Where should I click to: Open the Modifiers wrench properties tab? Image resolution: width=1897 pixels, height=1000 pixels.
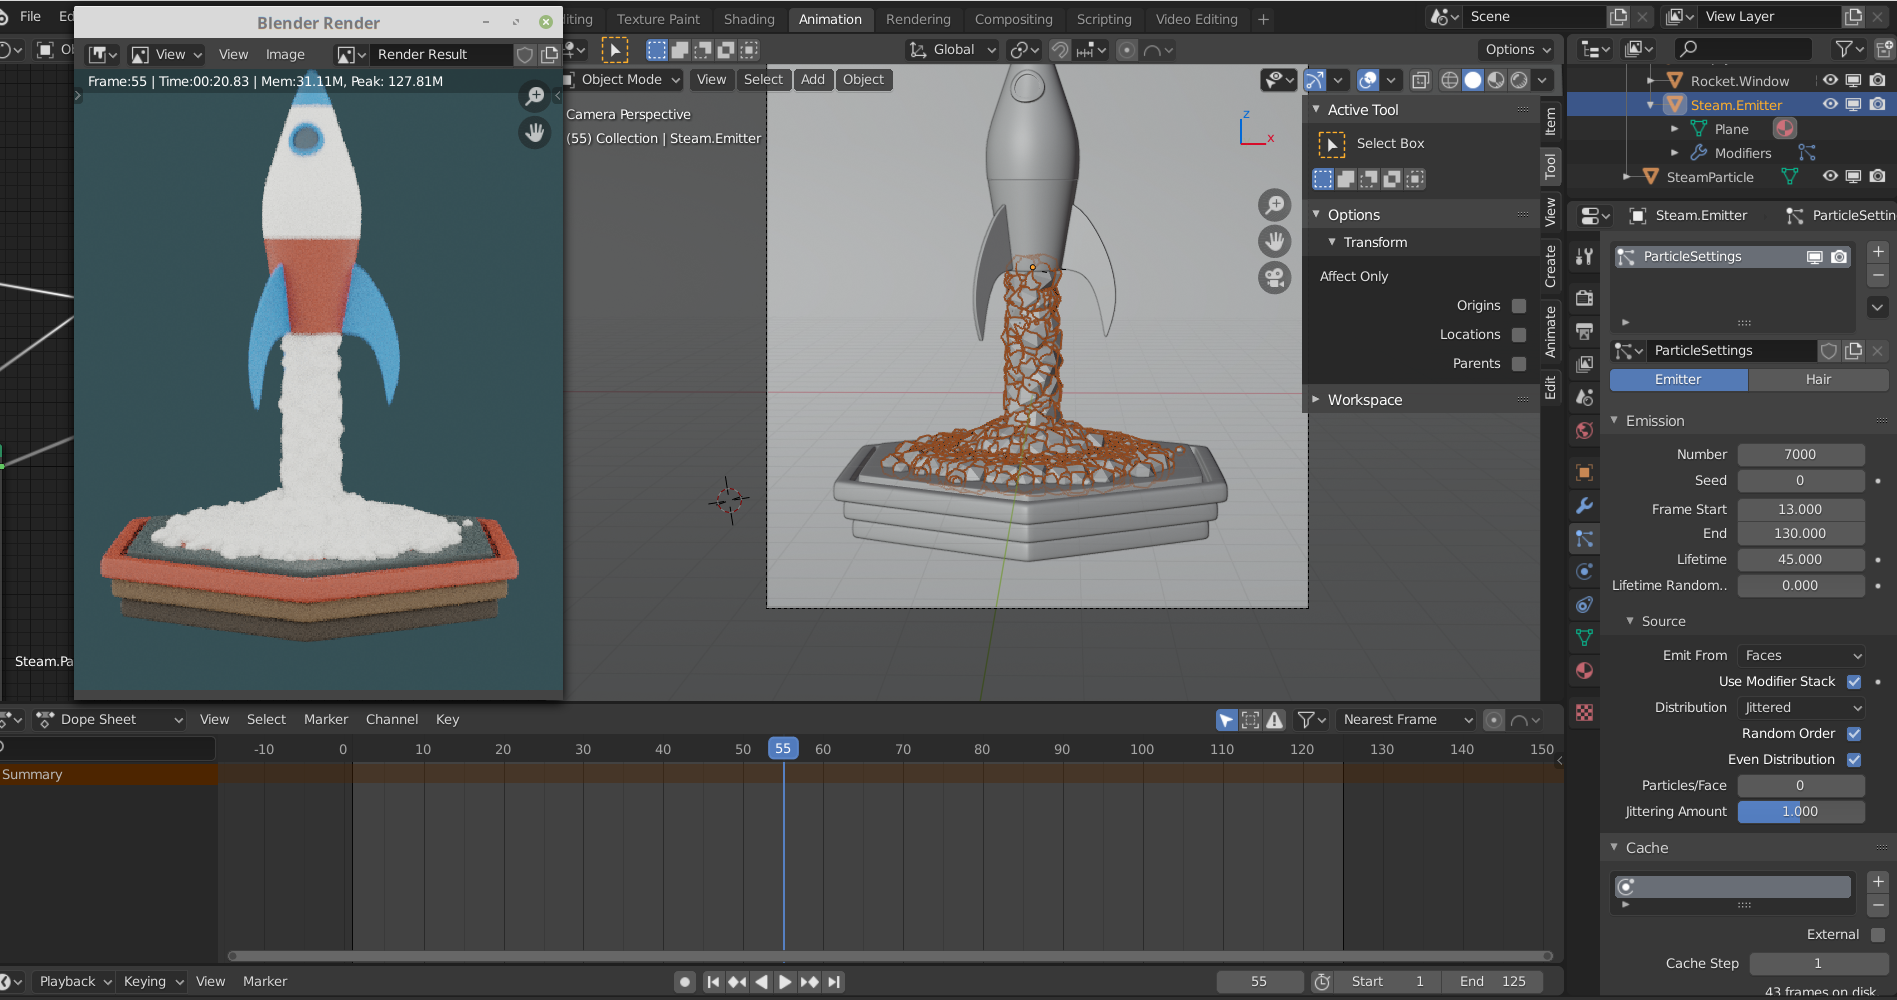pyautogui.click(x=1584, y=506)
